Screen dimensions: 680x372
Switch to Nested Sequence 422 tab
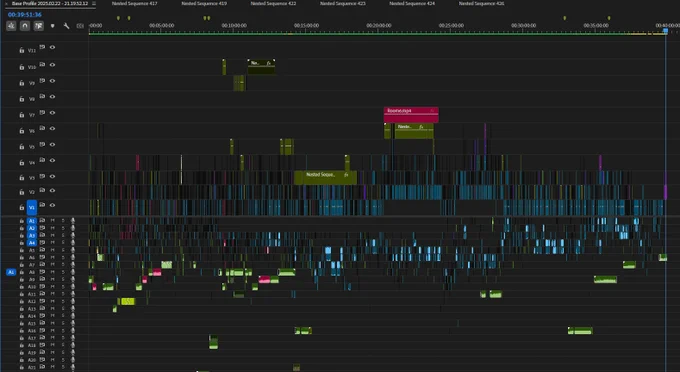(x=273, y=3)
